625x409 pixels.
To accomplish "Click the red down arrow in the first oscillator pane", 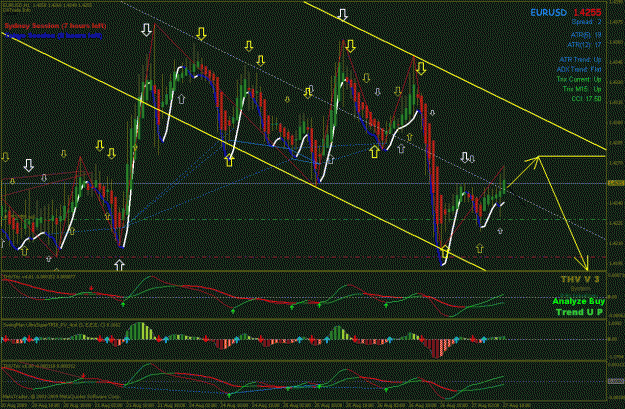I will 91,288.
